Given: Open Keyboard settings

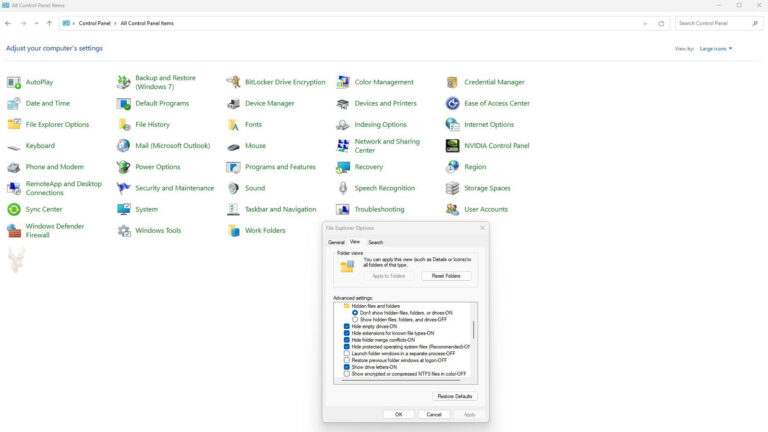Looking at the screenshot, I should pos(31,146).
